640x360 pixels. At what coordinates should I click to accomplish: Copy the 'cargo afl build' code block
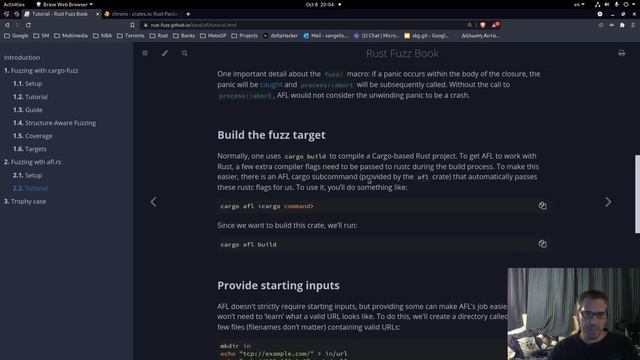point(542,244)
